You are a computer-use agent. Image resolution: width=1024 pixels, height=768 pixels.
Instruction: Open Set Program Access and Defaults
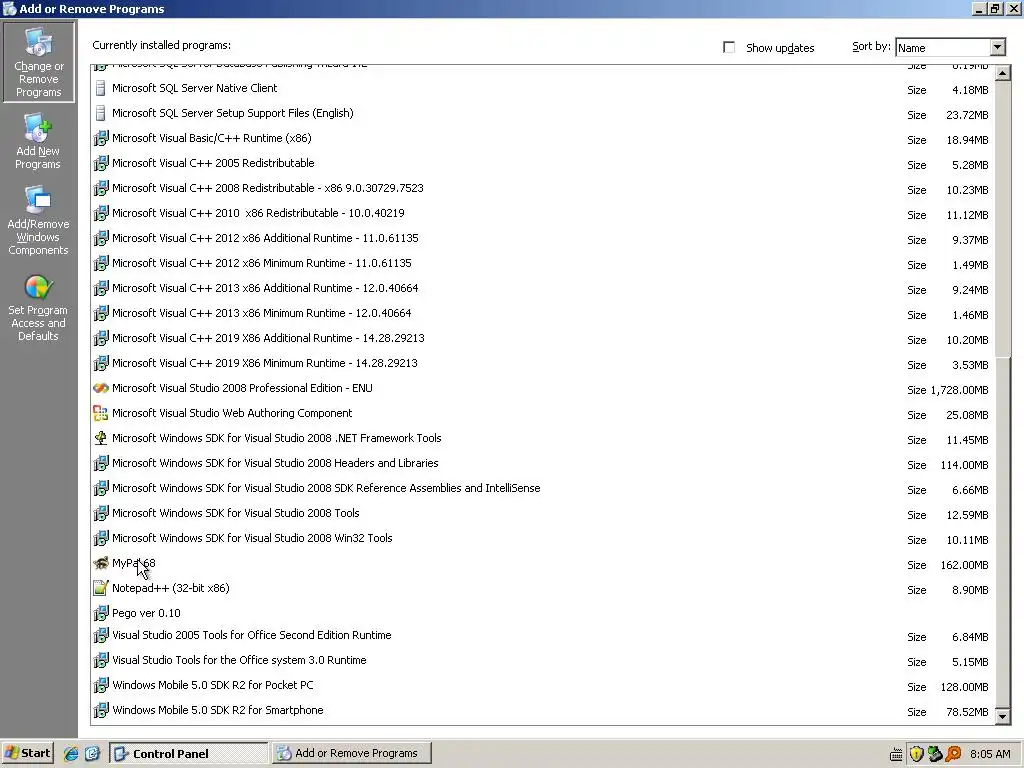click(x=38, y=308)
